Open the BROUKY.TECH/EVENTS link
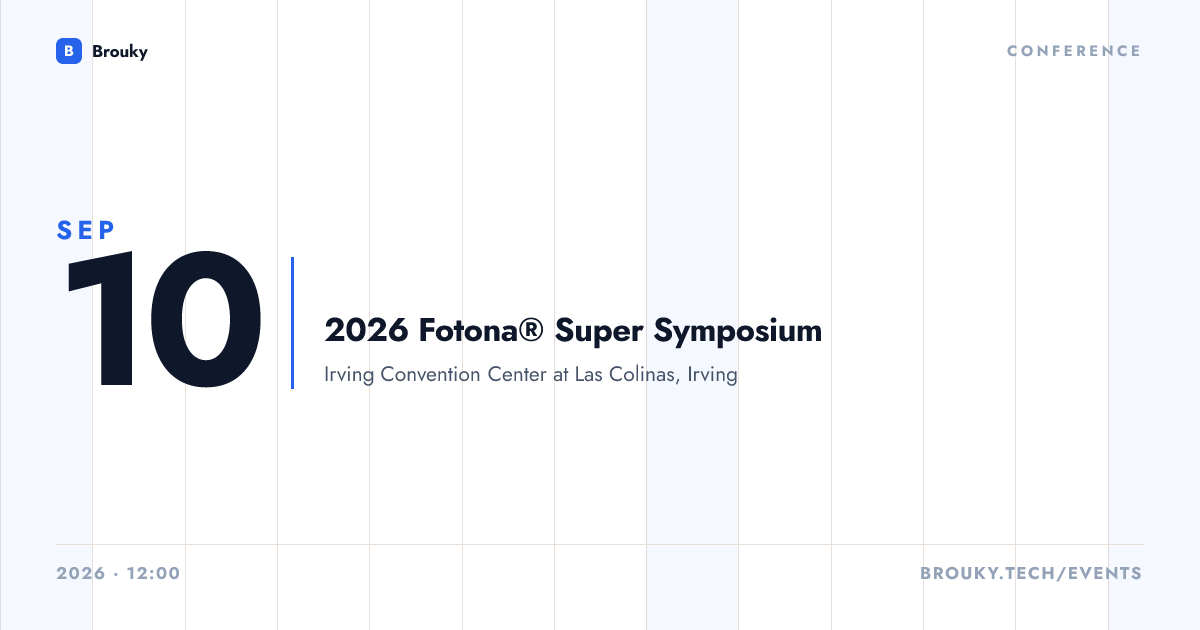This screenshot has height=630, width=1200. coord(1031,574)
